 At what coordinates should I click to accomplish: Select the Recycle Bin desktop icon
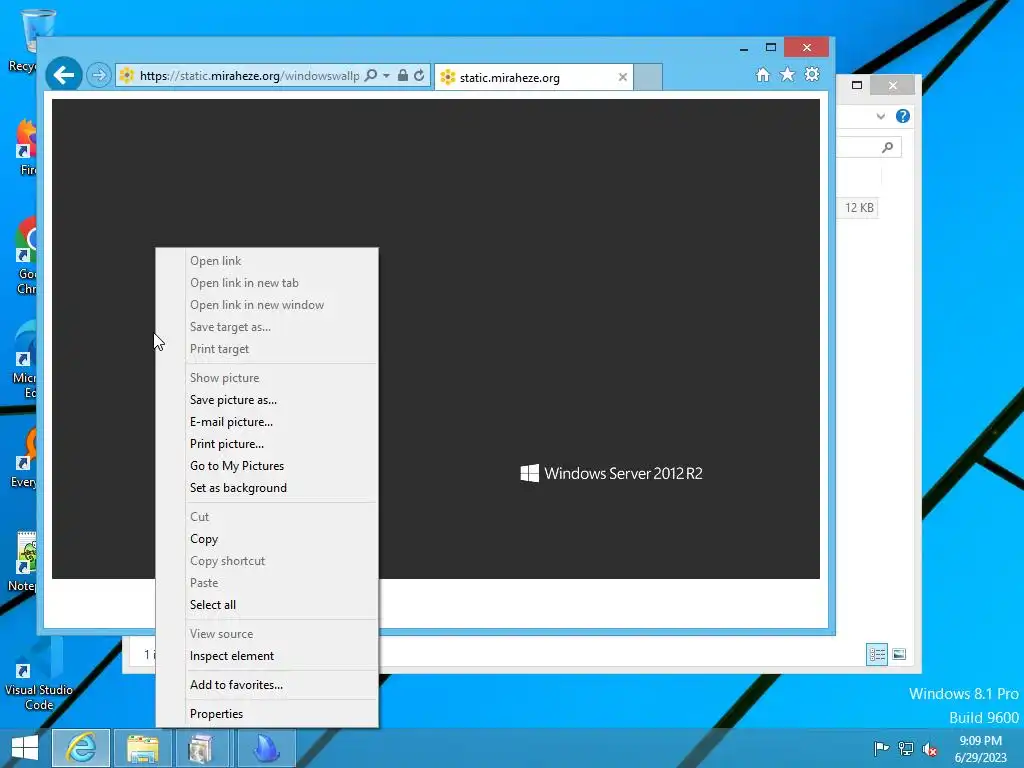[x=23, y=40]
